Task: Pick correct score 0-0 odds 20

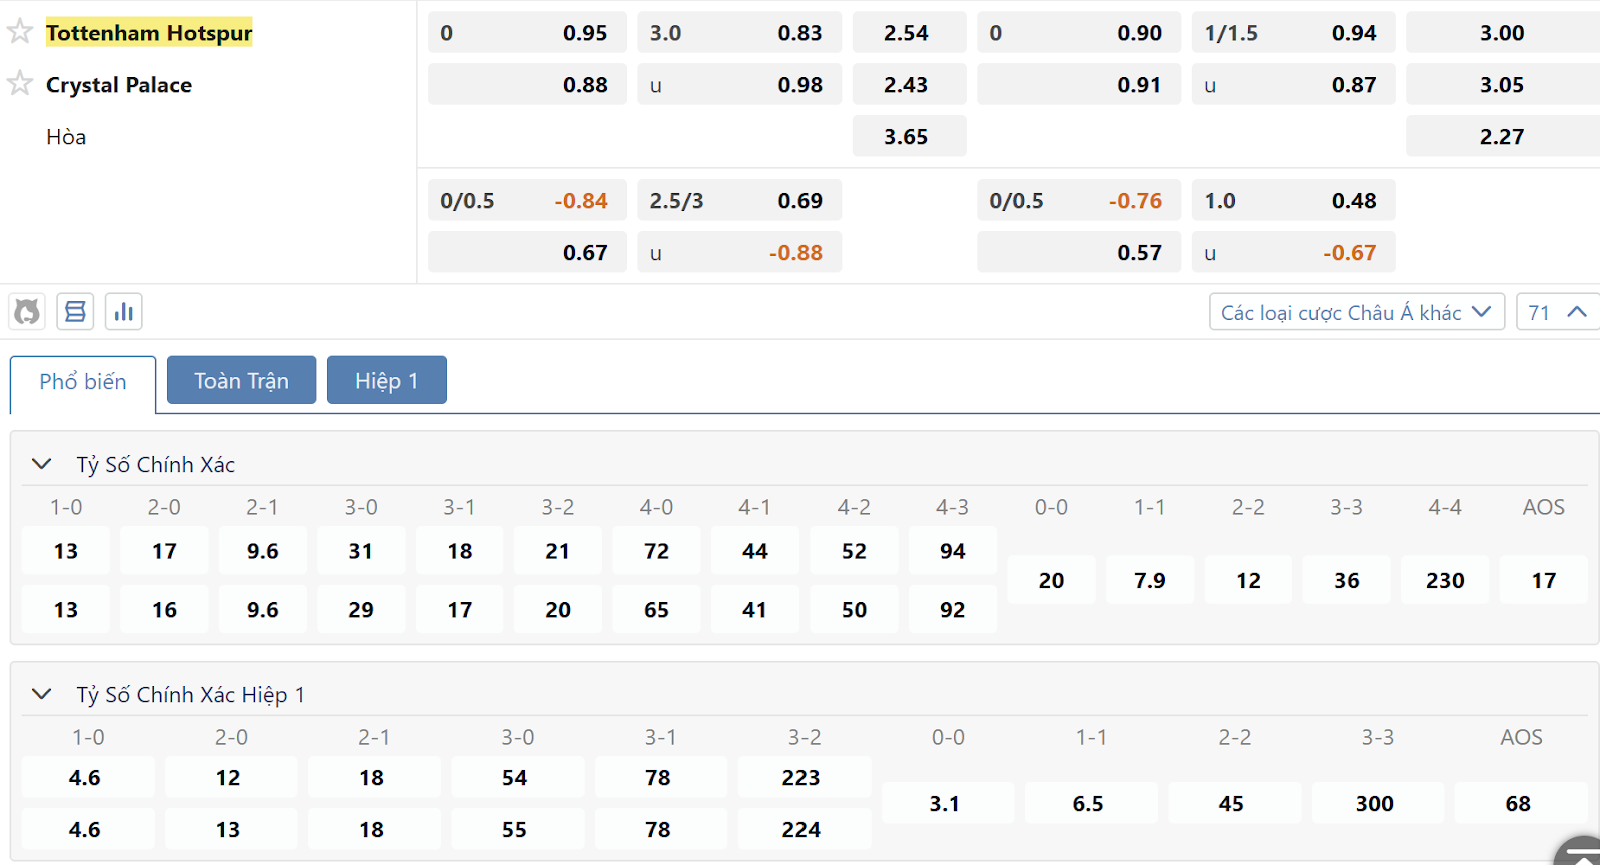Action: (x=1051, y=580)
